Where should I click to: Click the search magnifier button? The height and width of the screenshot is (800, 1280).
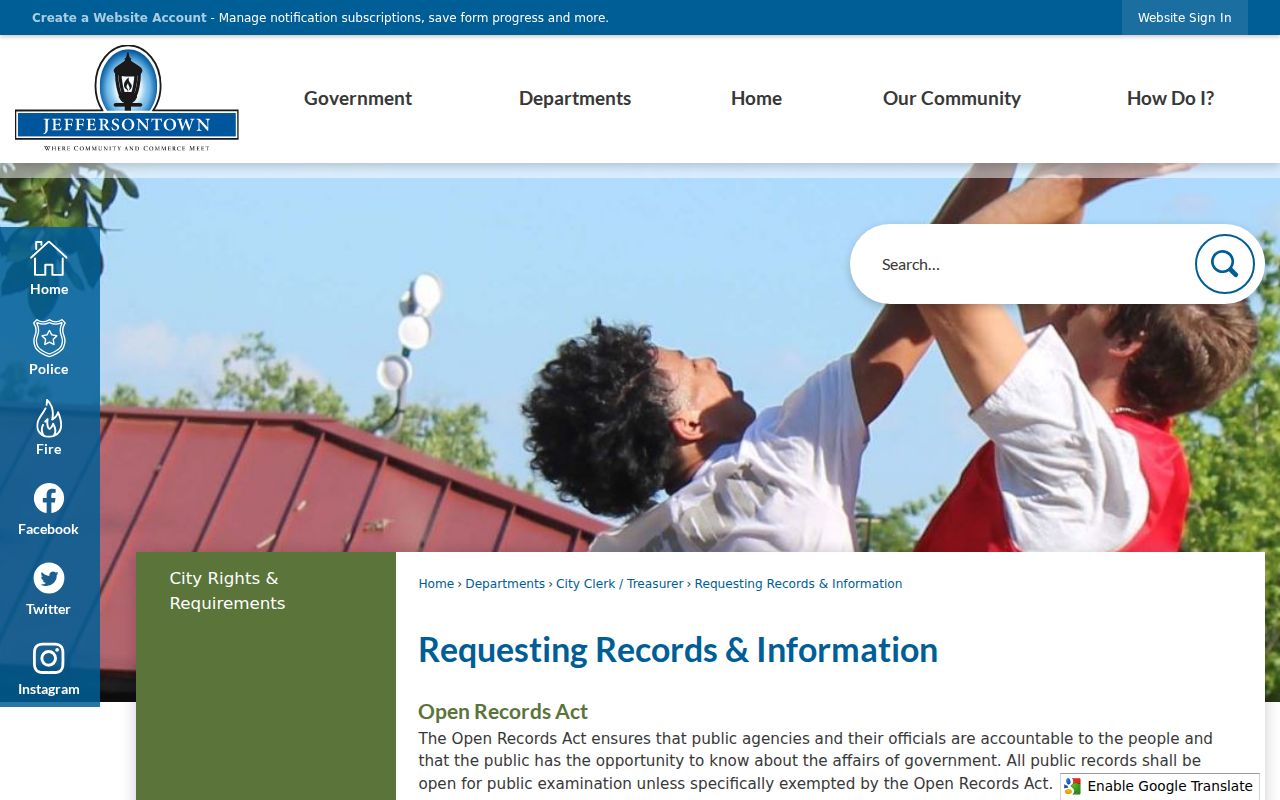pos(1224,264)
